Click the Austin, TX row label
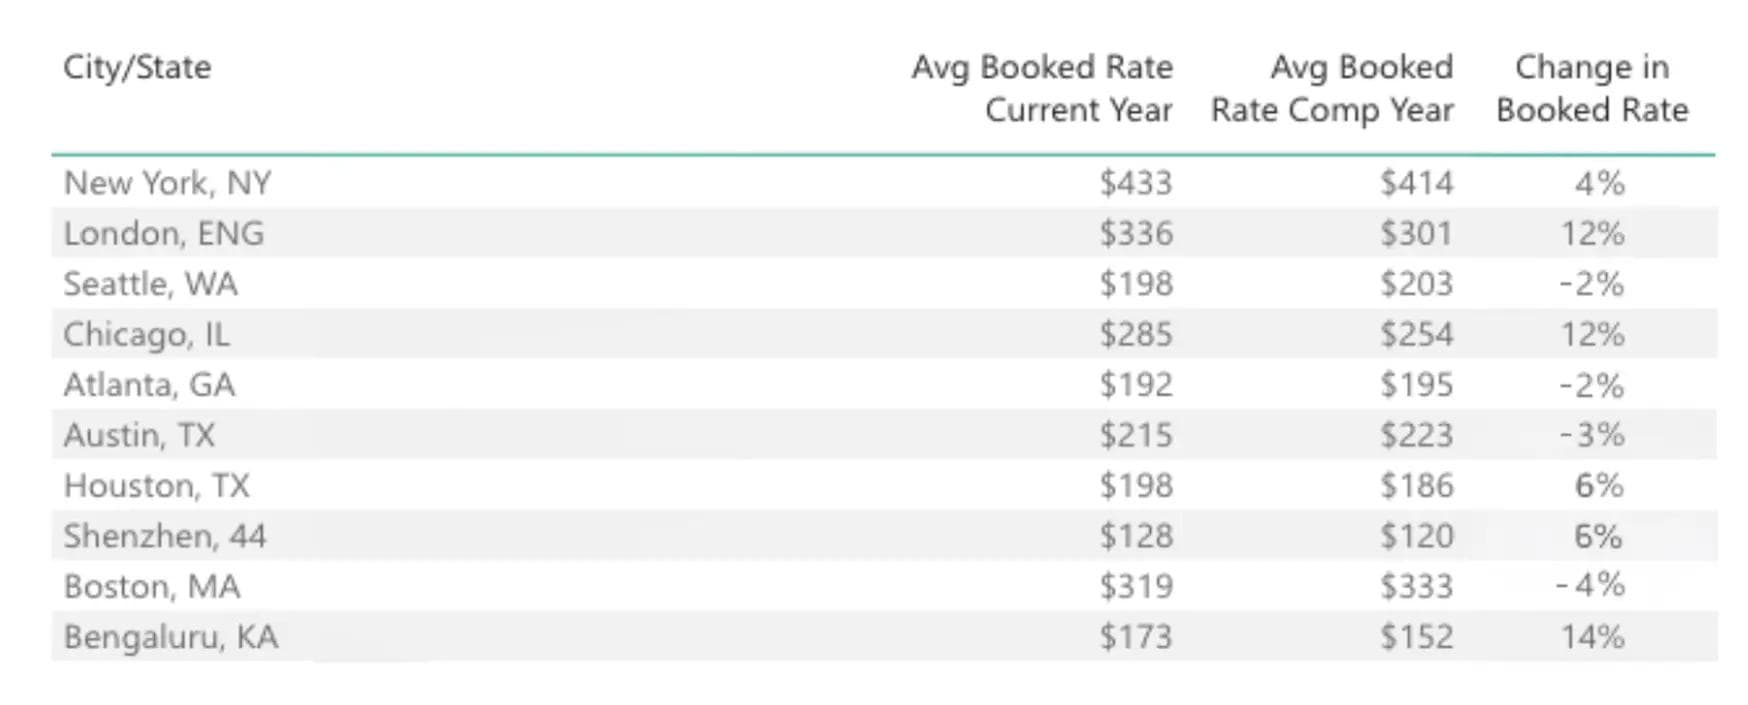 [x=140, y=435]
